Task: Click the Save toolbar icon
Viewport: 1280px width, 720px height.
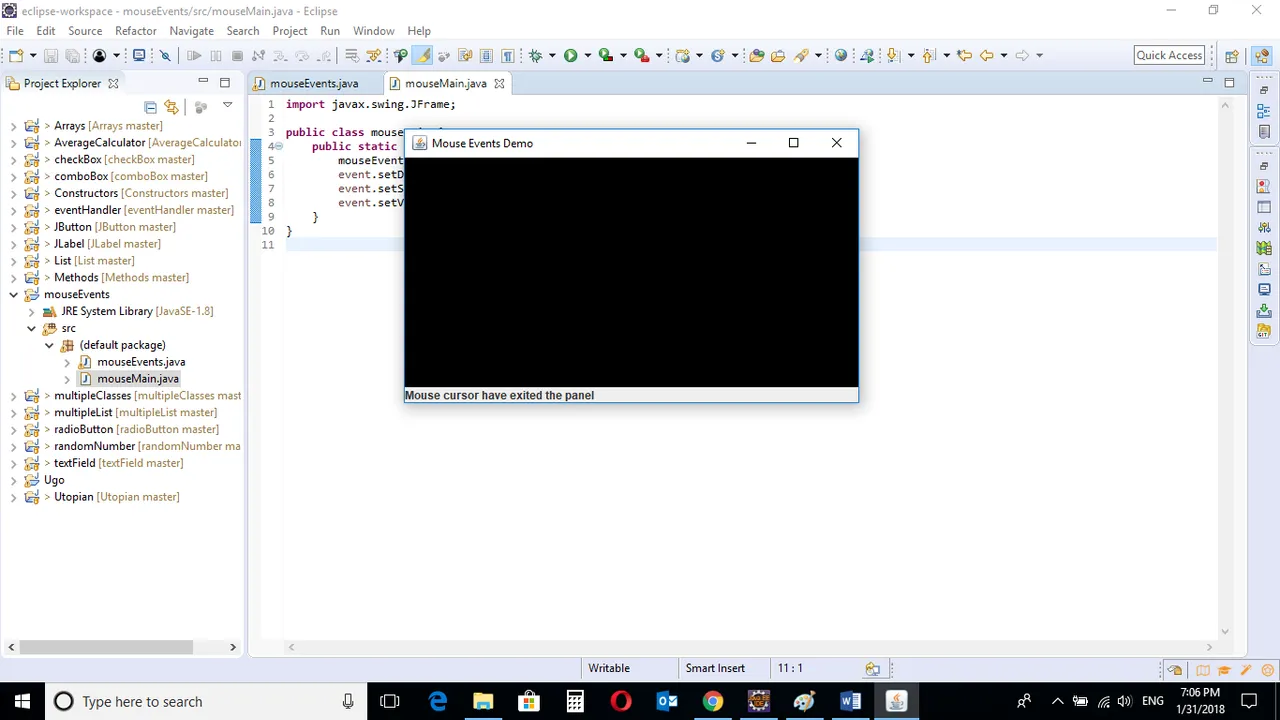Action: click(x=50, y=55)
